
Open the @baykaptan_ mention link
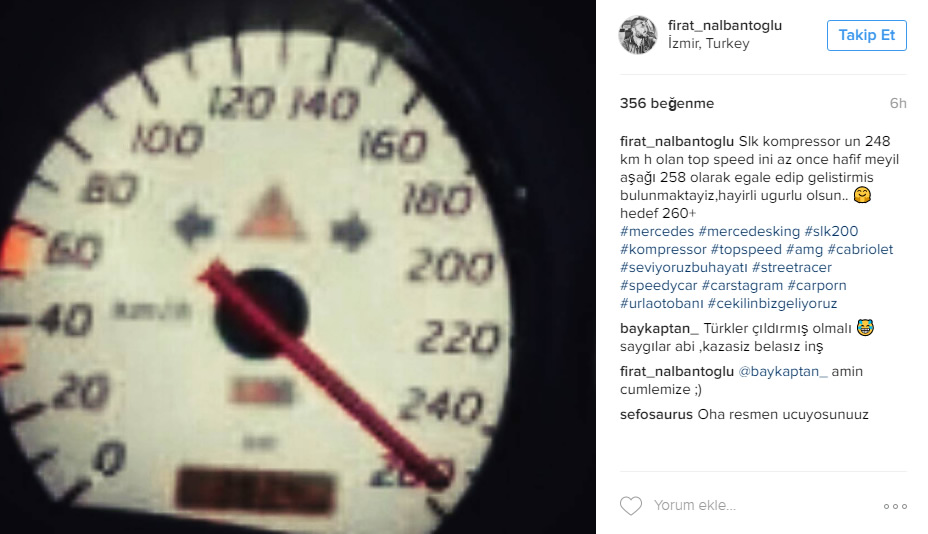pyautogui.click(x=782, y=372)
